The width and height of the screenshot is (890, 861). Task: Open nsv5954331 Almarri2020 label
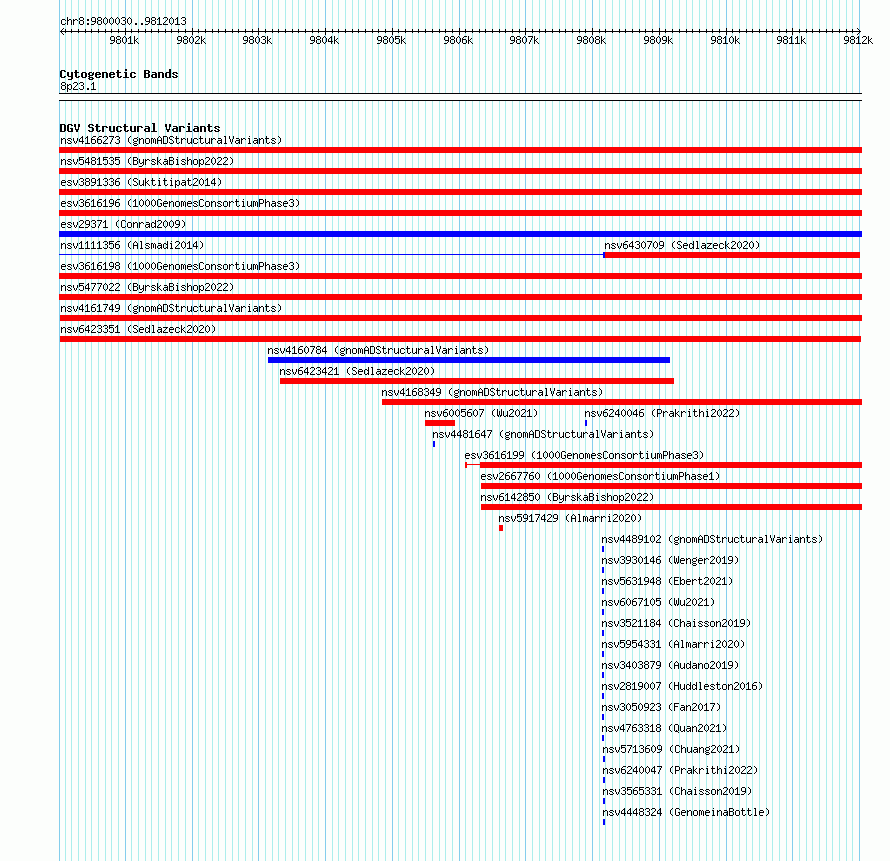(x=673, y=644)
